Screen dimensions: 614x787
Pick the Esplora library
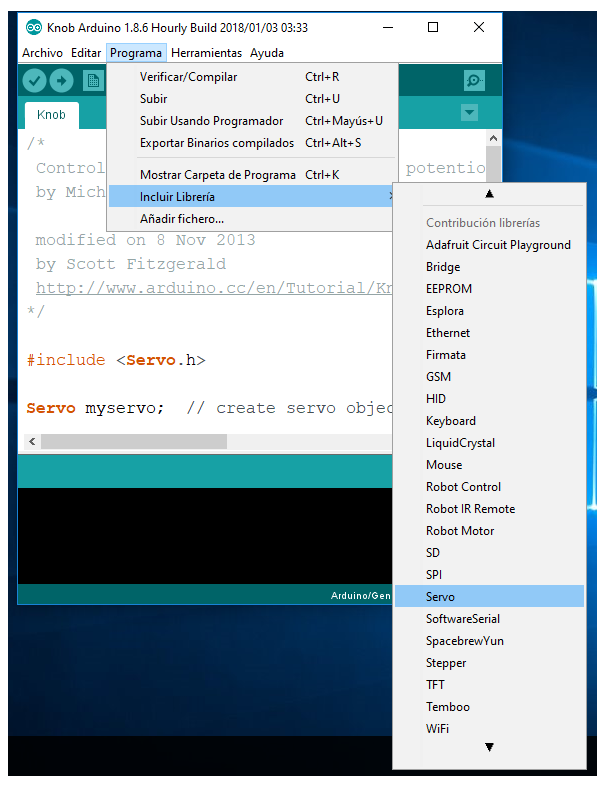coord(489,311)
